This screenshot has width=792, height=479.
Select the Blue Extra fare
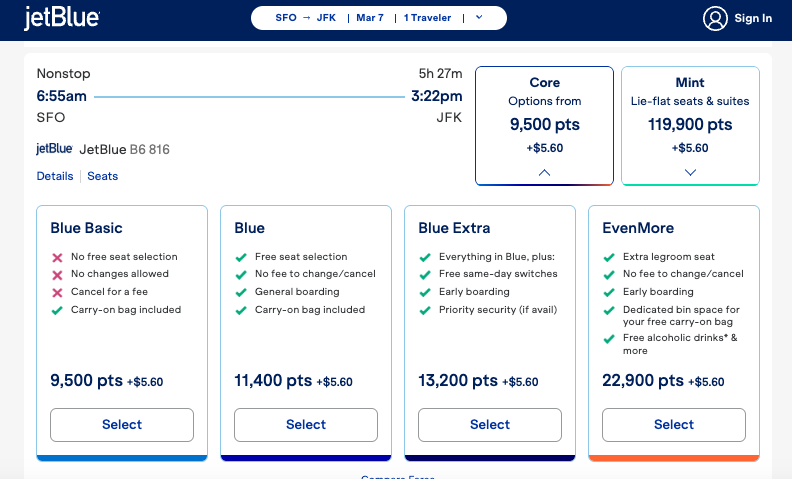click(489, 425)
